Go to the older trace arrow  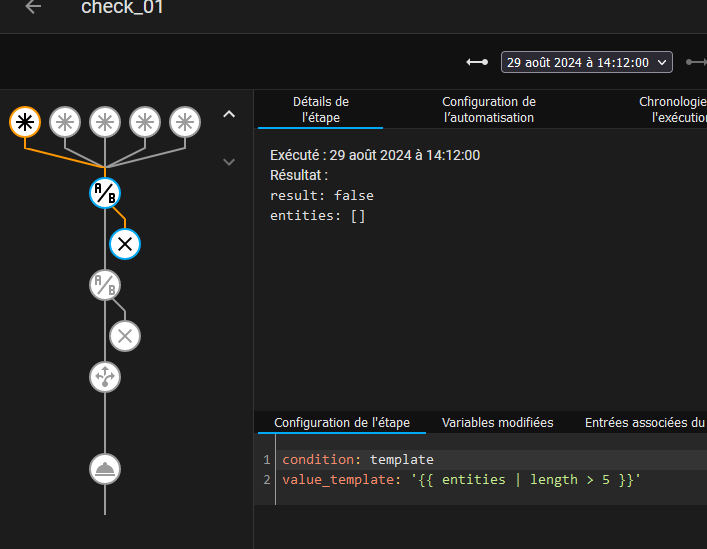tap(477, 62)
